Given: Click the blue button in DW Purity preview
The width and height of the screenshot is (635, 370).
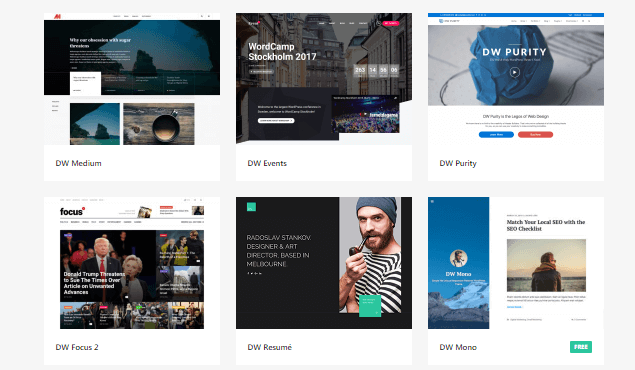Looking at the screenshot, I should tap(496, 134).
